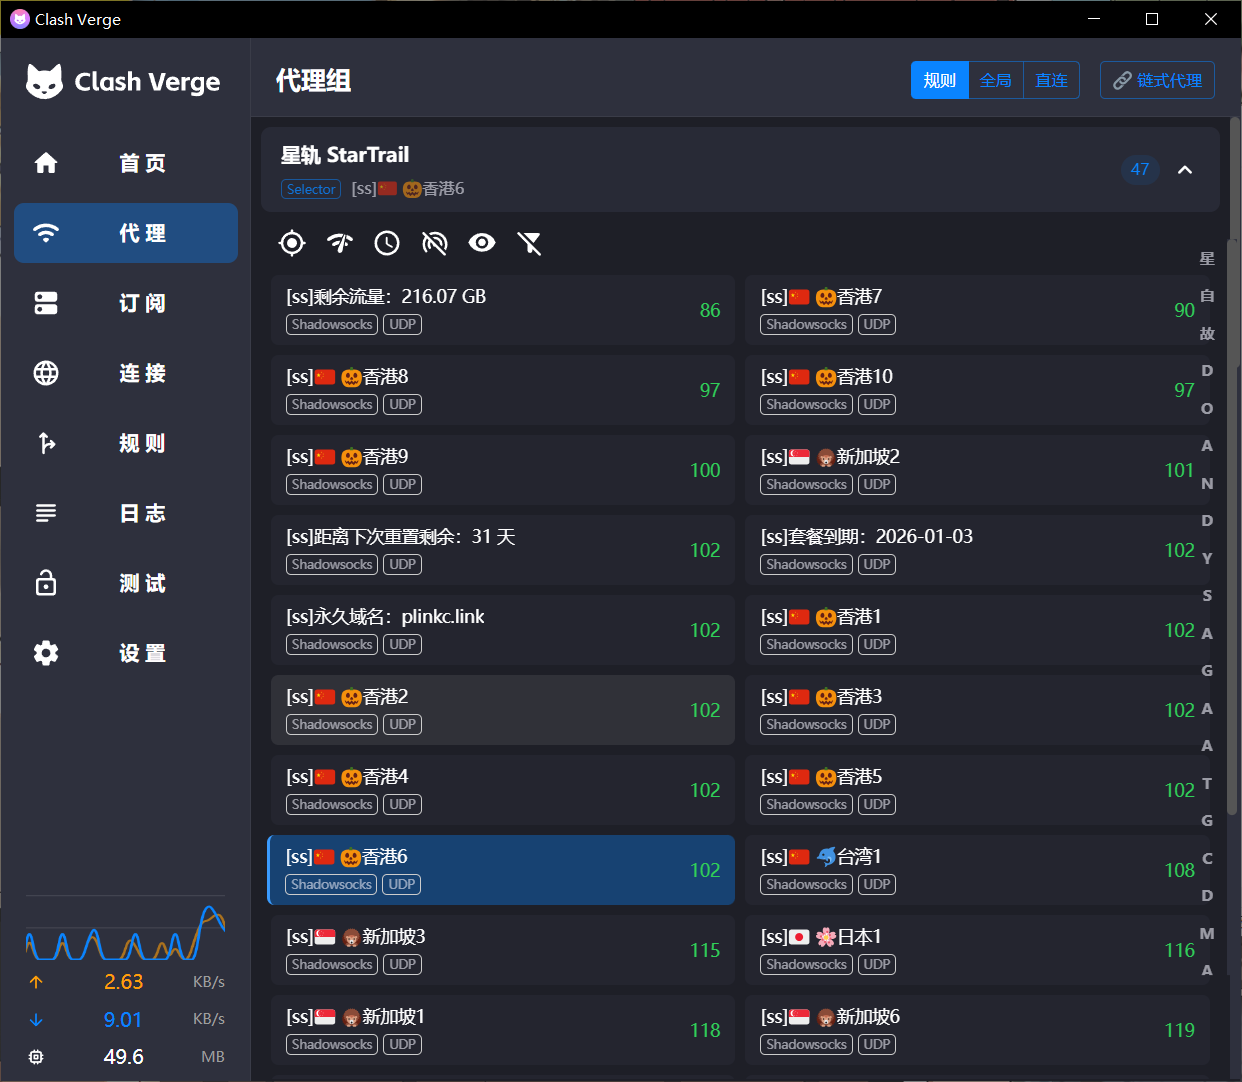Image resolution: width=1242 pixels, height=1082 pixels.
Task: Go to Connections (连接) page
Action: pyautogui.click(x=126, y=373)
